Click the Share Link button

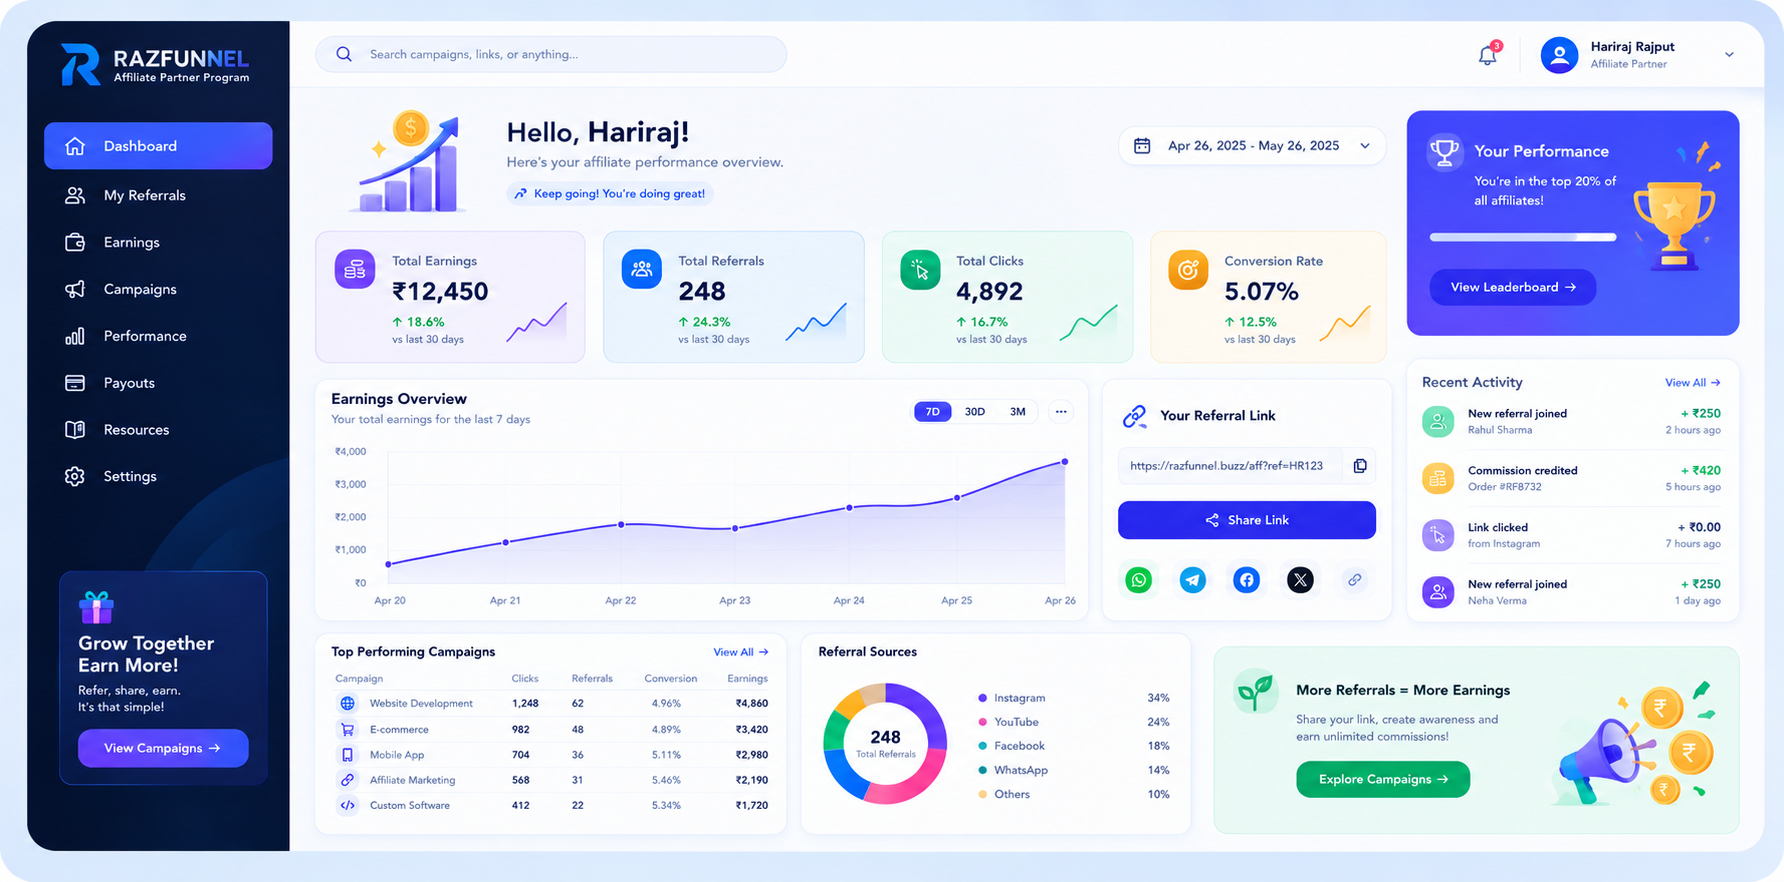pos(1247,520)
